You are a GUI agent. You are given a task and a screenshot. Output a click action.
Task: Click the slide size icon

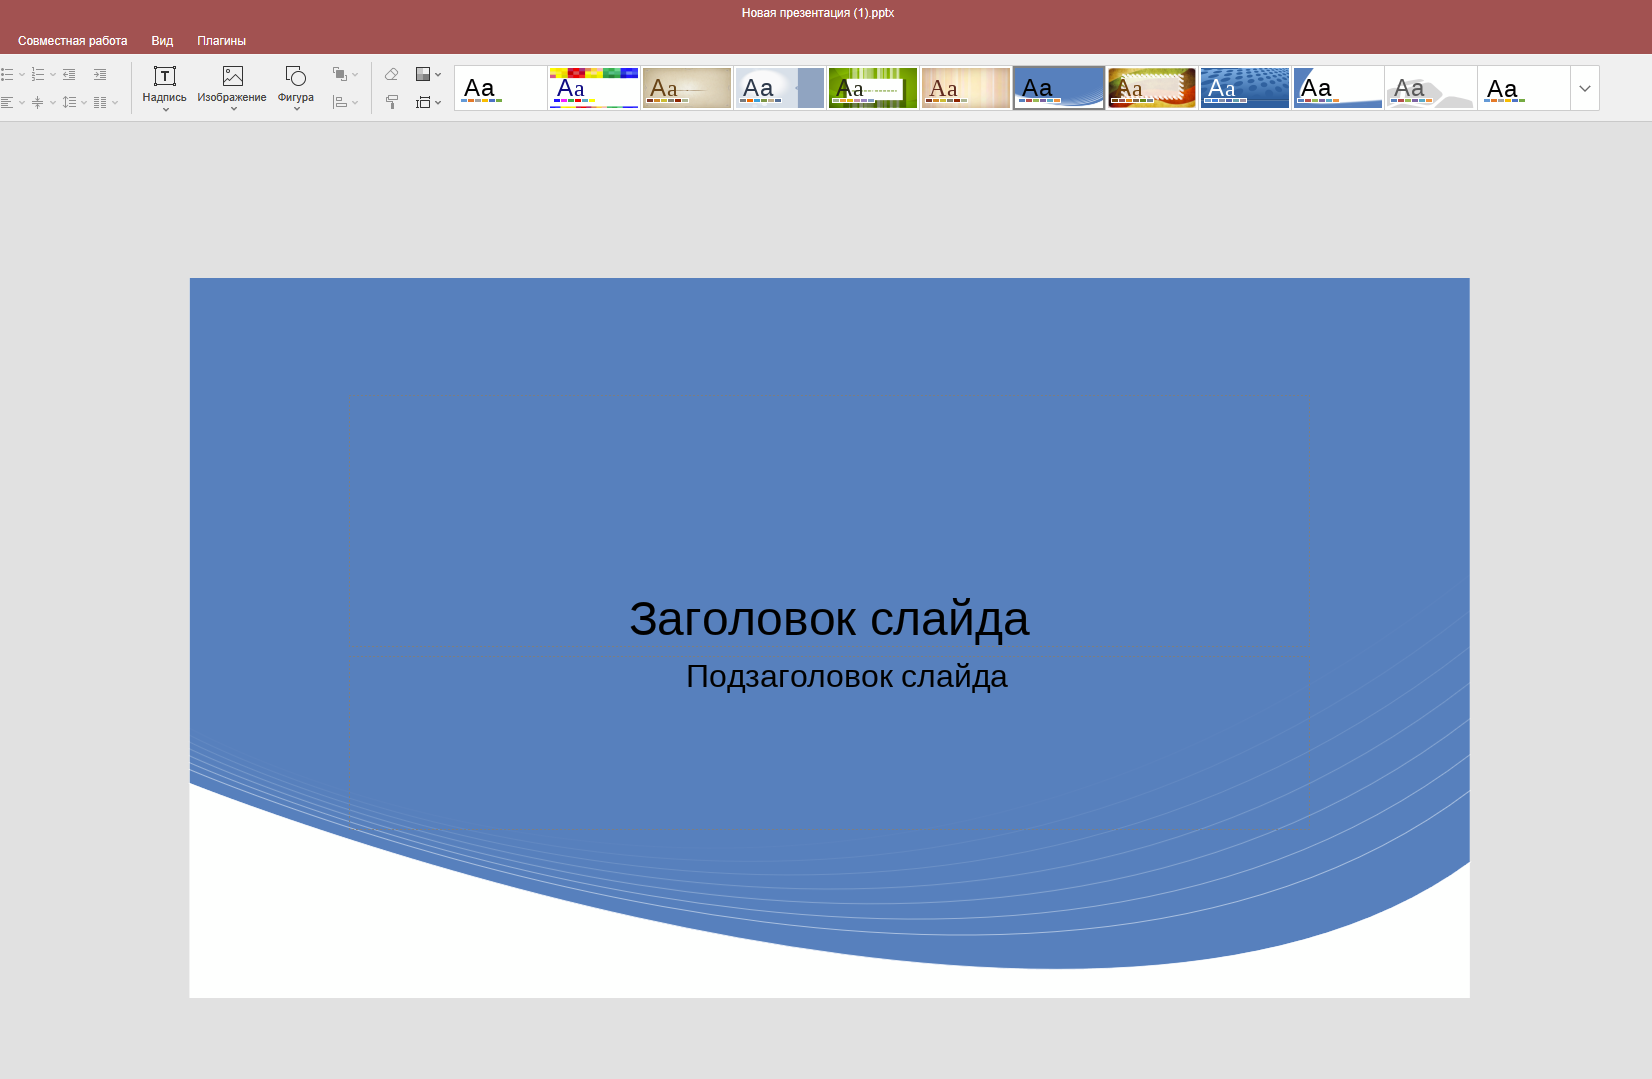423,102
